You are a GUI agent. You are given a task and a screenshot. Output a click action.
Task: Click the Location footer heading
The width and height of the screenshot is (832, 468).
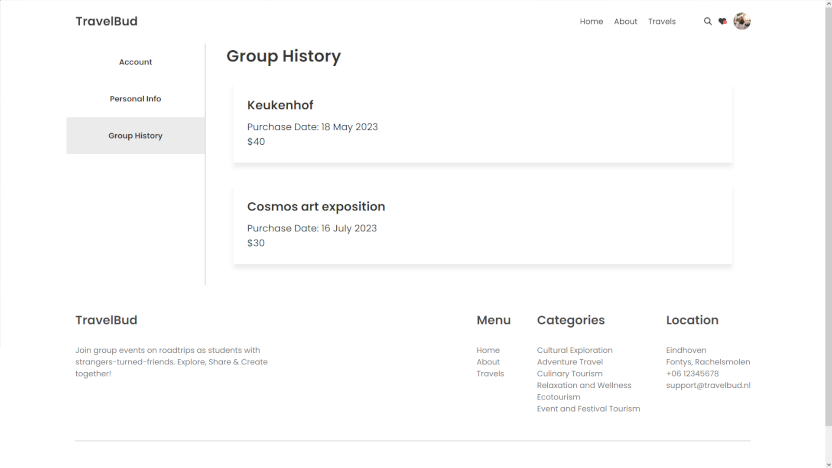[692, 320]
